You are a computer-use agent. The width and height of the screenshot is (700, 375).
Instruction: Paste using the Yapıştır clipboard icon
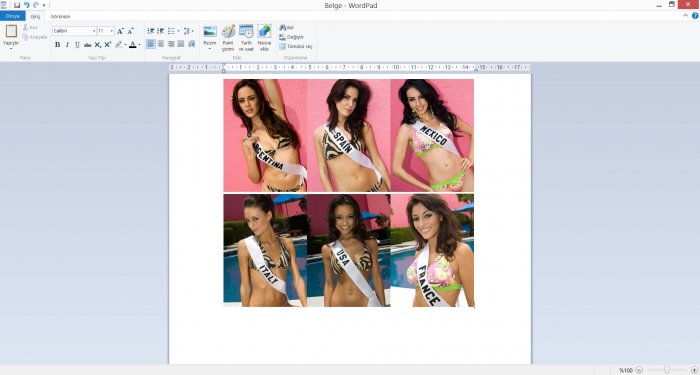pyautogui.click(x=11, y=31)
